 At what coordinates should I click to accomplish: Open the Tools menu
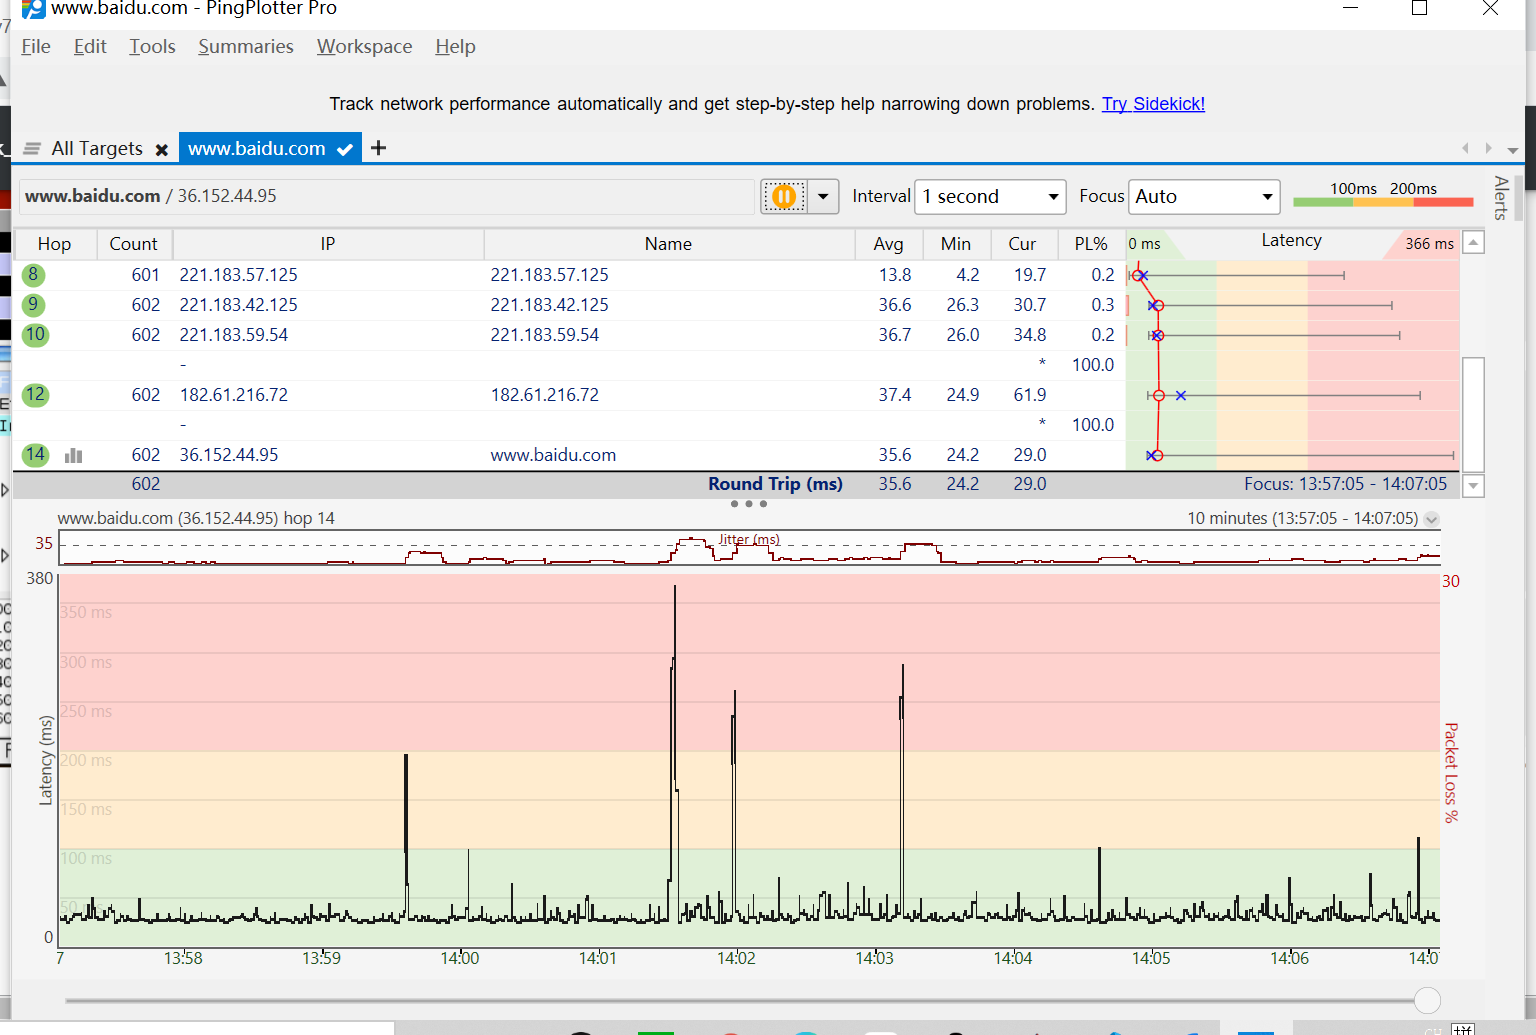[152, 46]
